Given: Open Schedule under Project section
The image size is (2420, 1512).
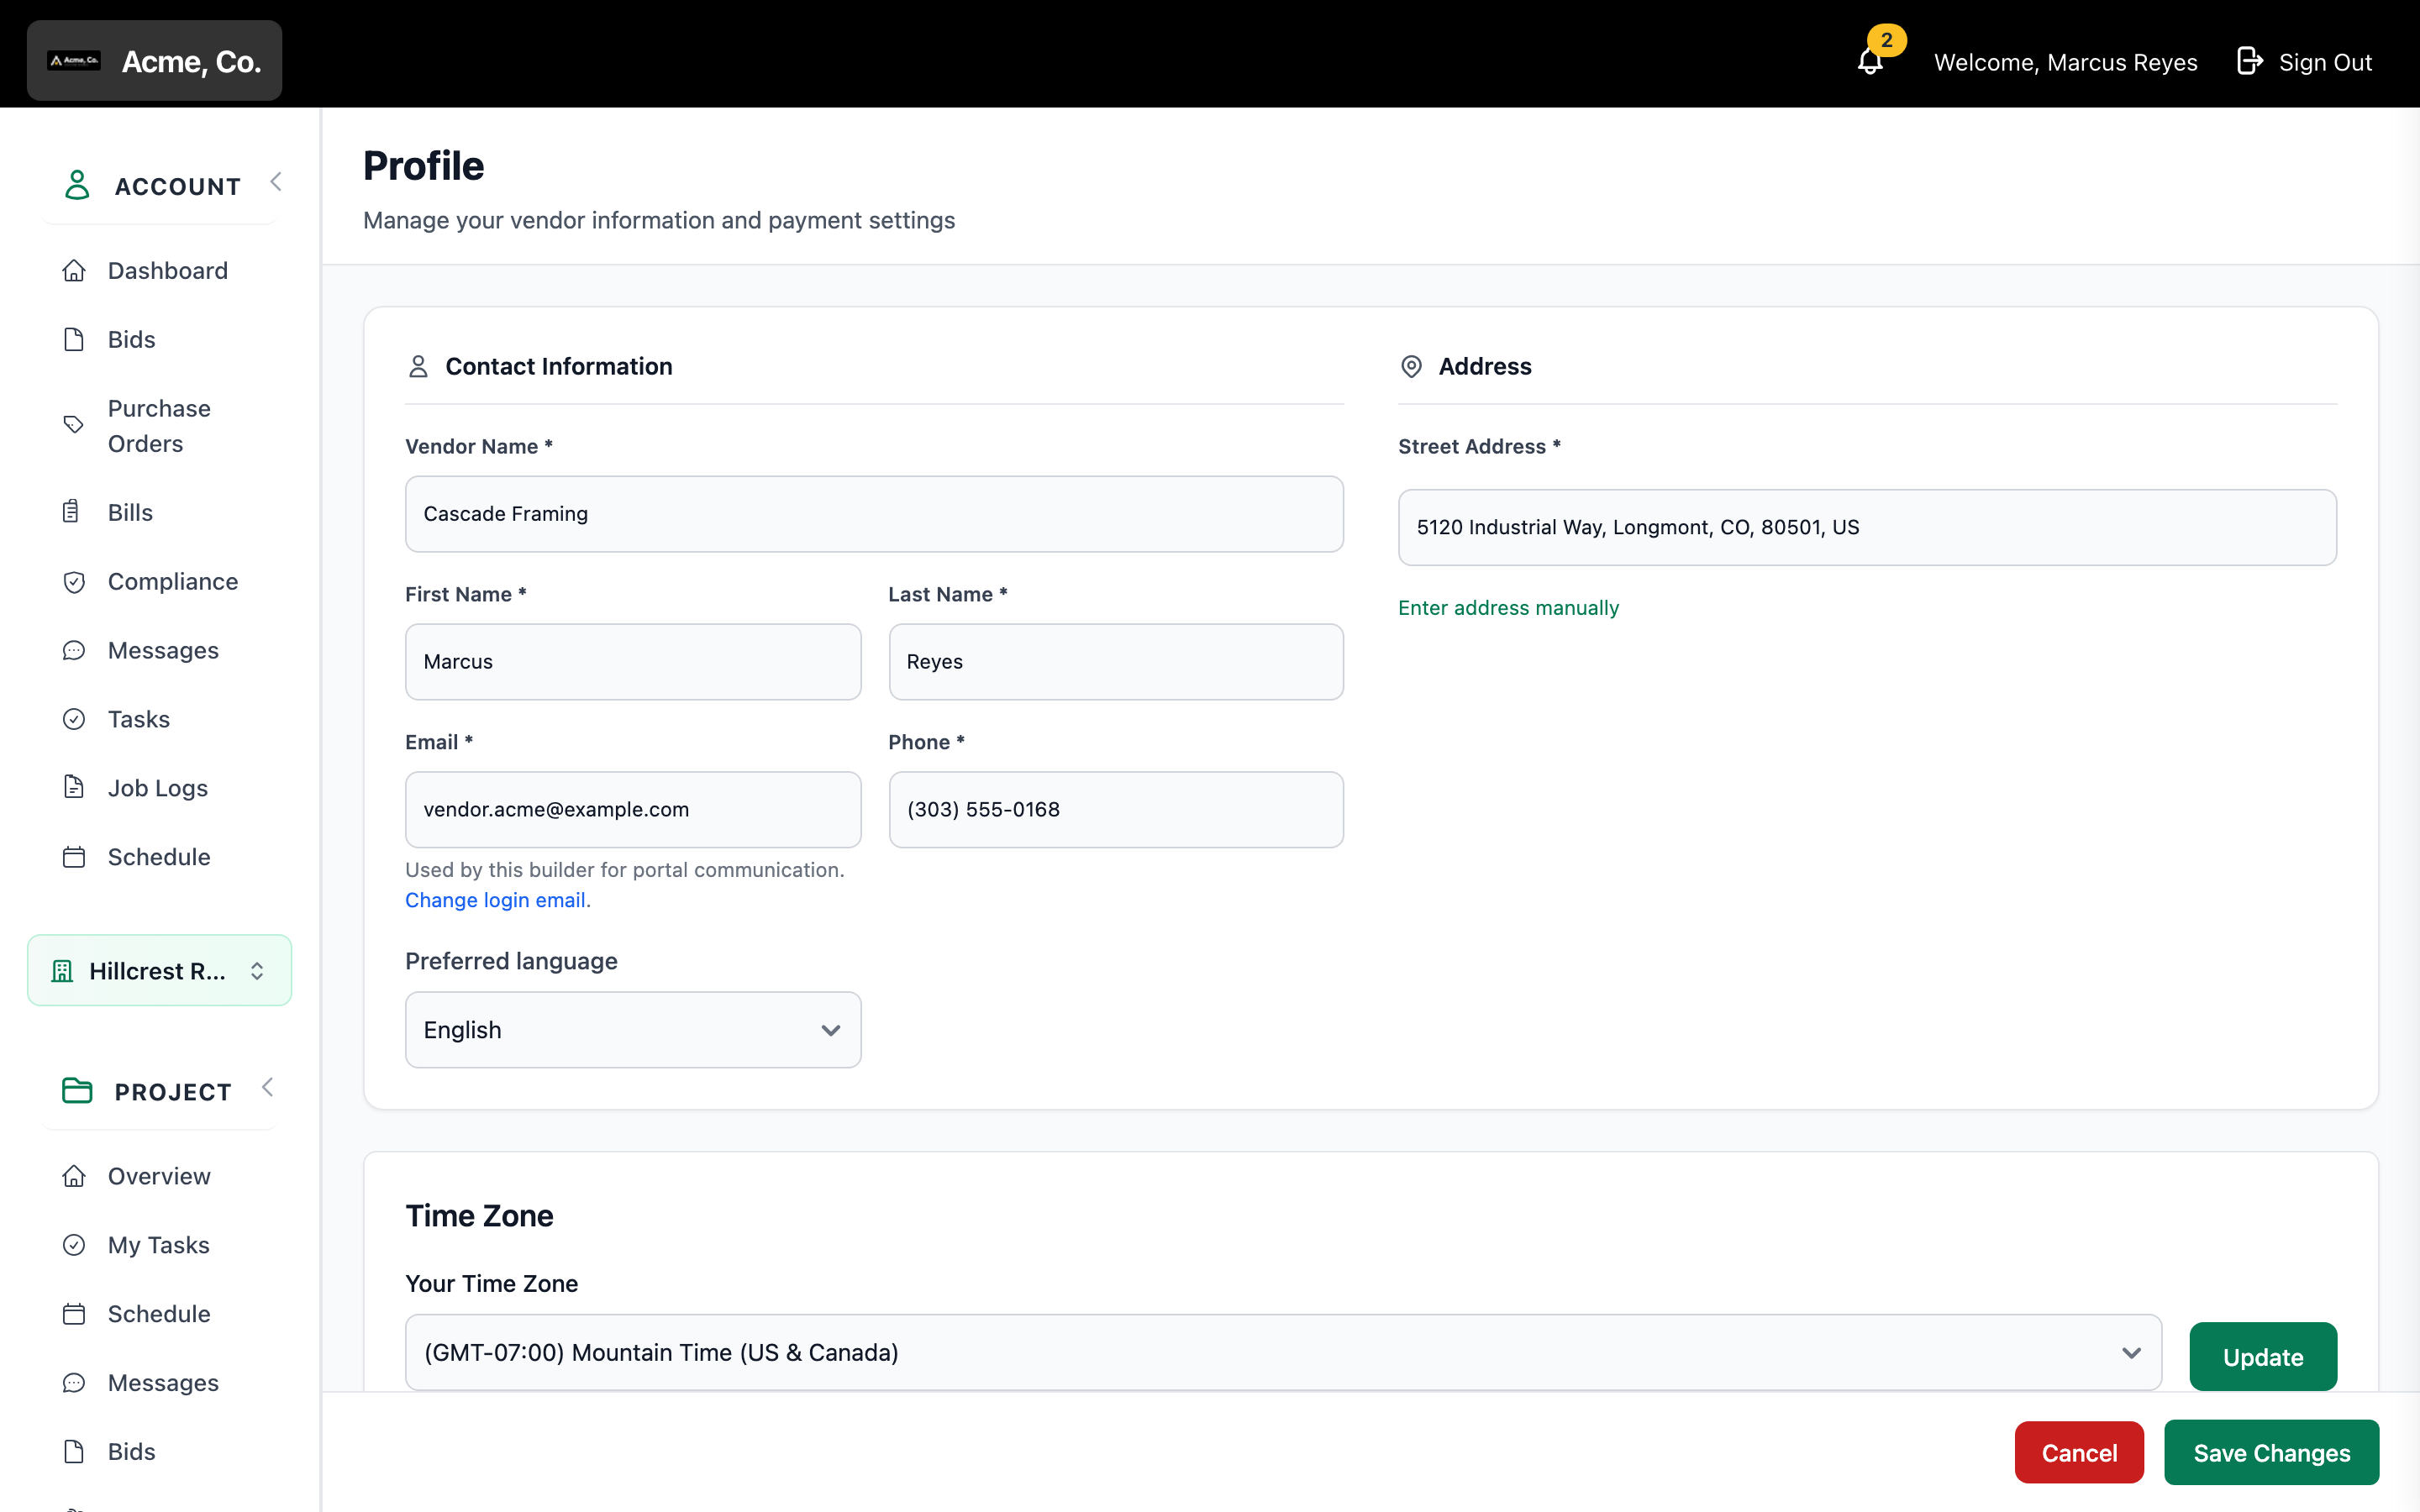Looking at the screenshot, I should (159, 1313).
